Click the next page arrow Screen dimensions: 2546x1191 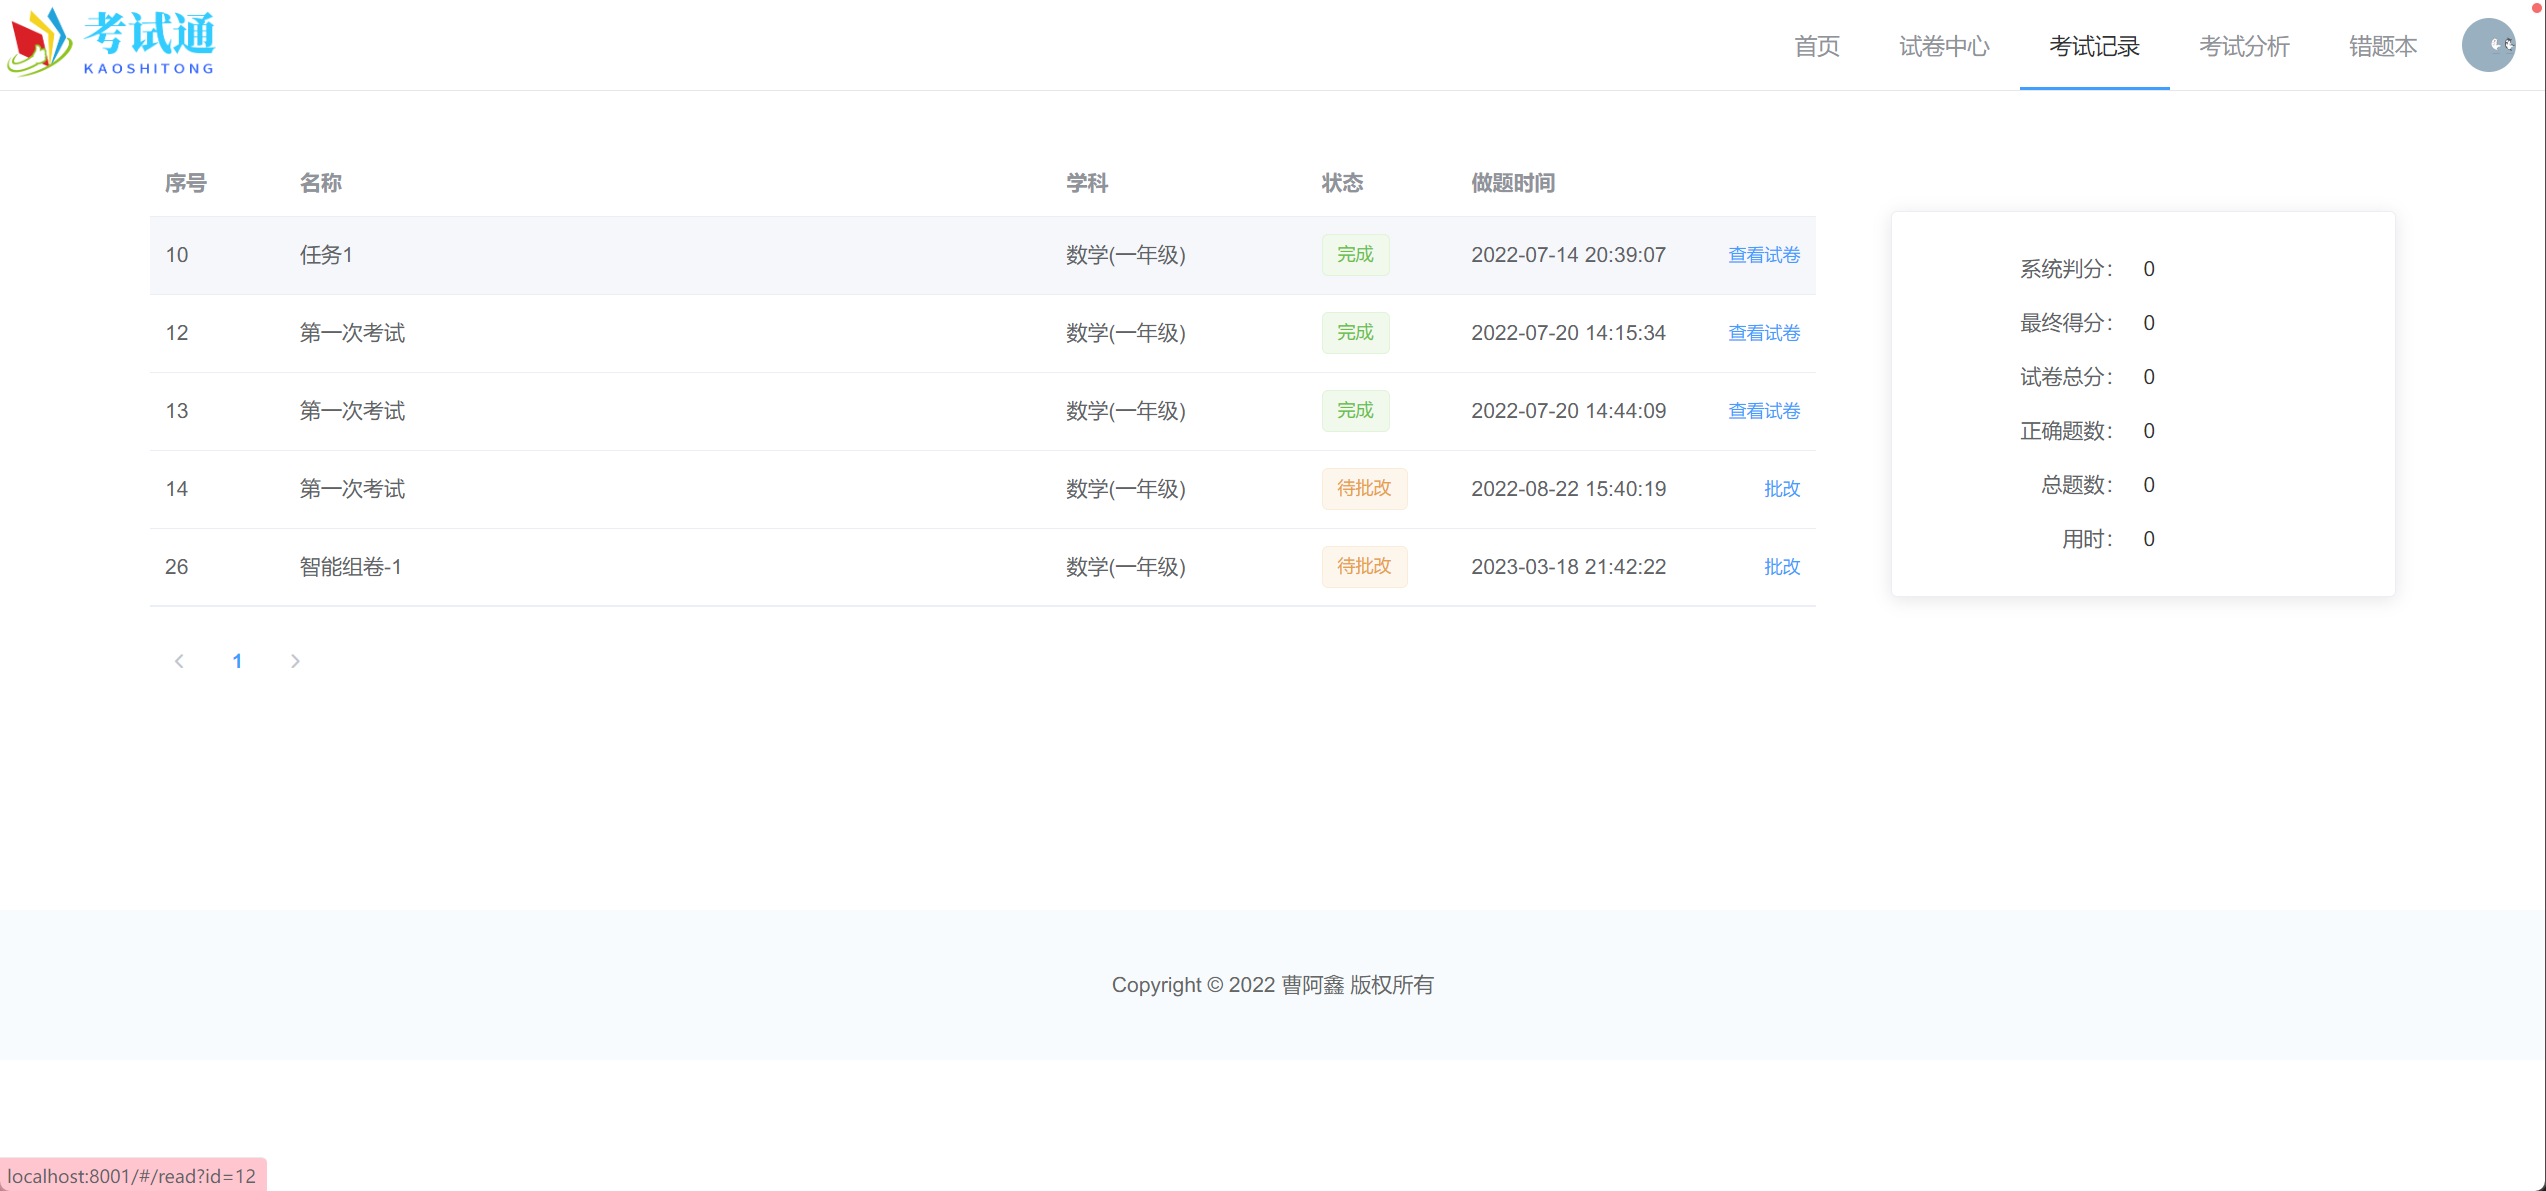tap(295, 661)
